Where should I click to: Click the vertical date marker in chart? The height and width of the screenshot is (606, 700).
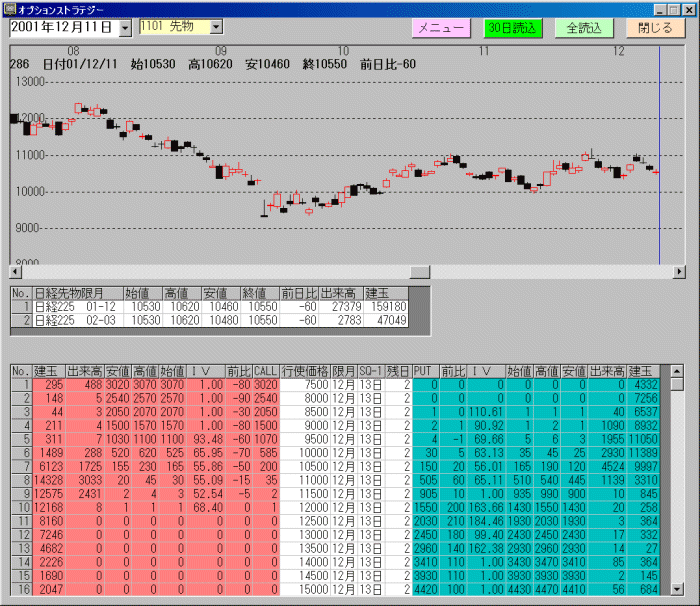(660, 150)
